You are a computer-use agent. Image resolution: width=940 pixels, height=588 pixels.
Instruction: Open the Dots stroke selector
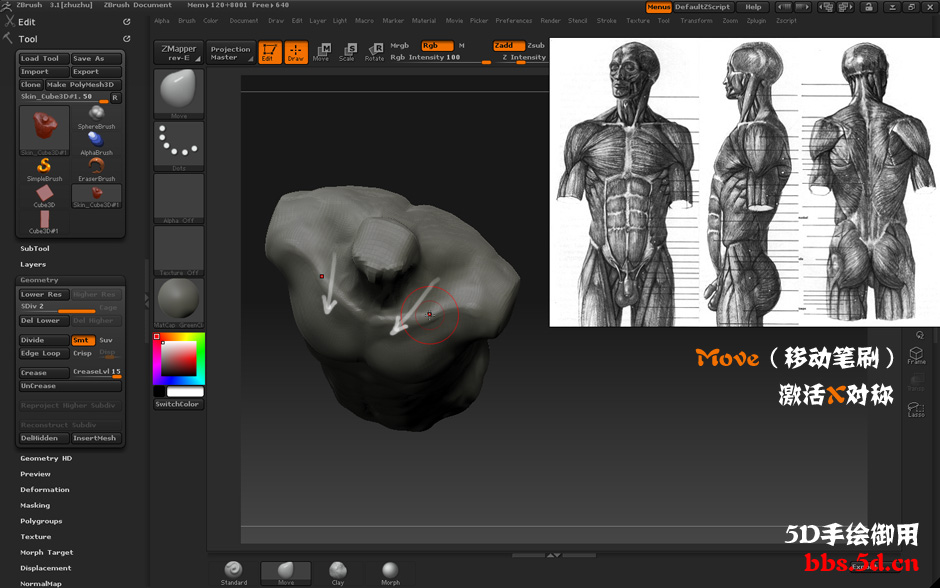coord(179,146)
